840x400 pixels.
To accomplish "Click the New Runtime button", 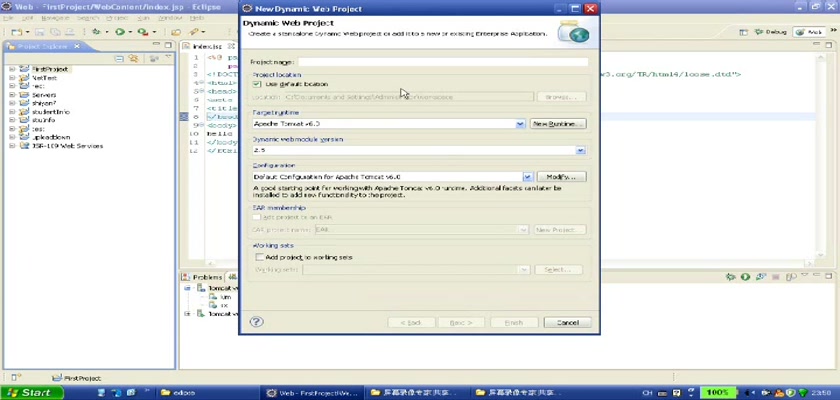I will coord(558,124).
